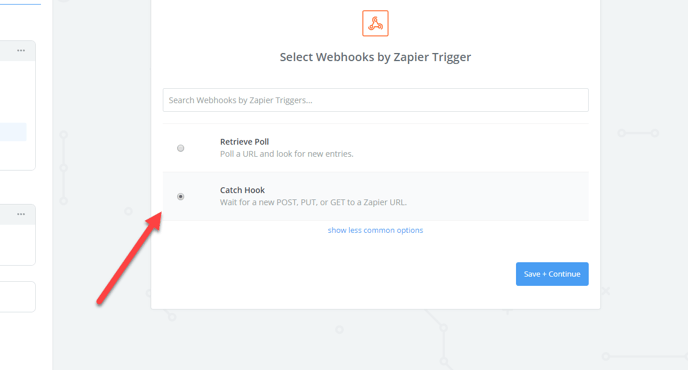Image resolution: width=688 pixels, height=370 pixels.
Task: Select the Retrieve Poll radio button
Action: pyautogui.click(x=180, y=148)
